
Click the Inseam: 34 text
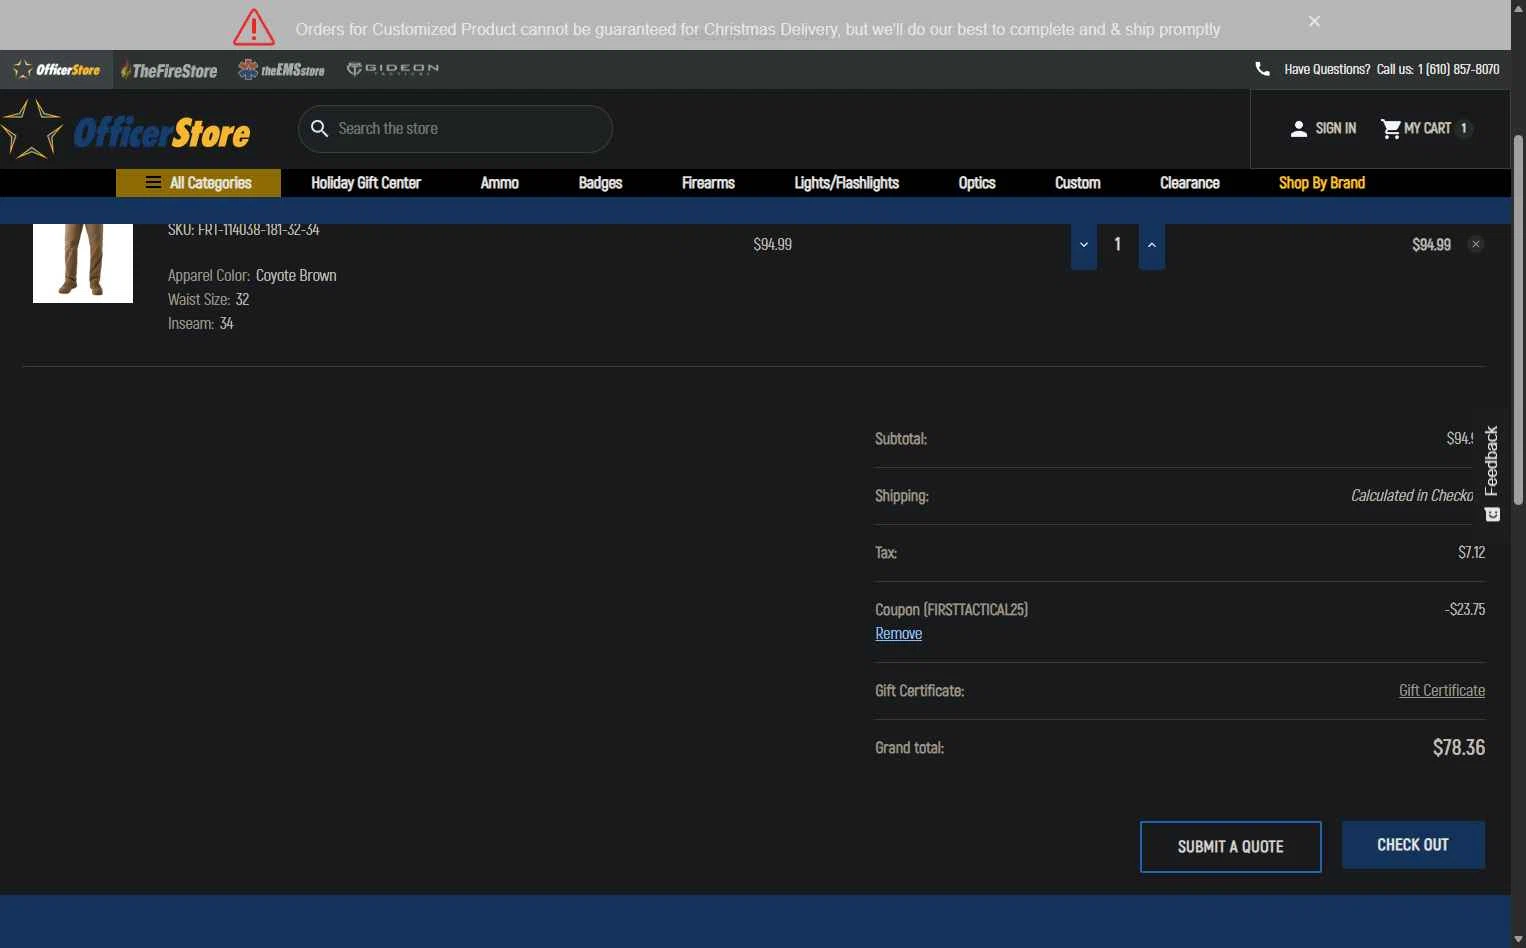click(x=201, y=324)
